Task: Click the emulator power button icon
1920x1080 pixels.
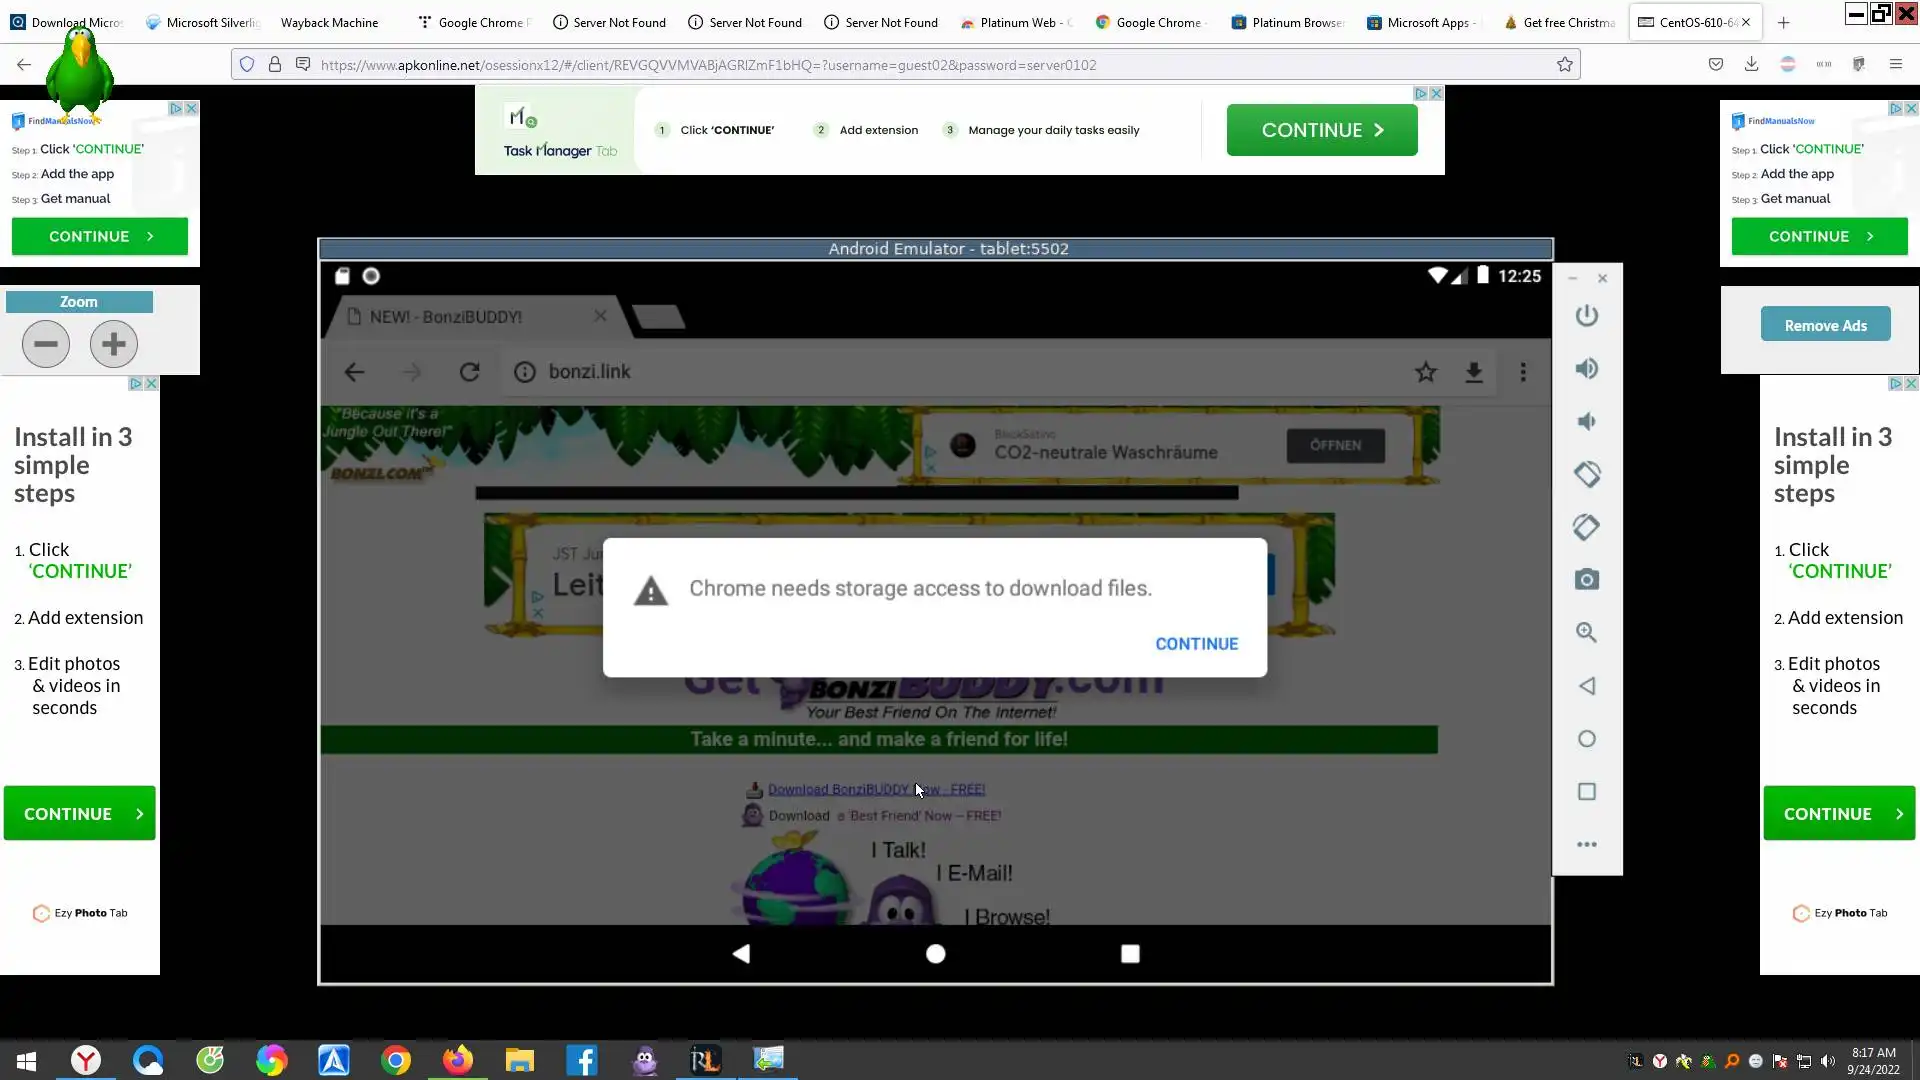Action: (x=1586, y=316)
